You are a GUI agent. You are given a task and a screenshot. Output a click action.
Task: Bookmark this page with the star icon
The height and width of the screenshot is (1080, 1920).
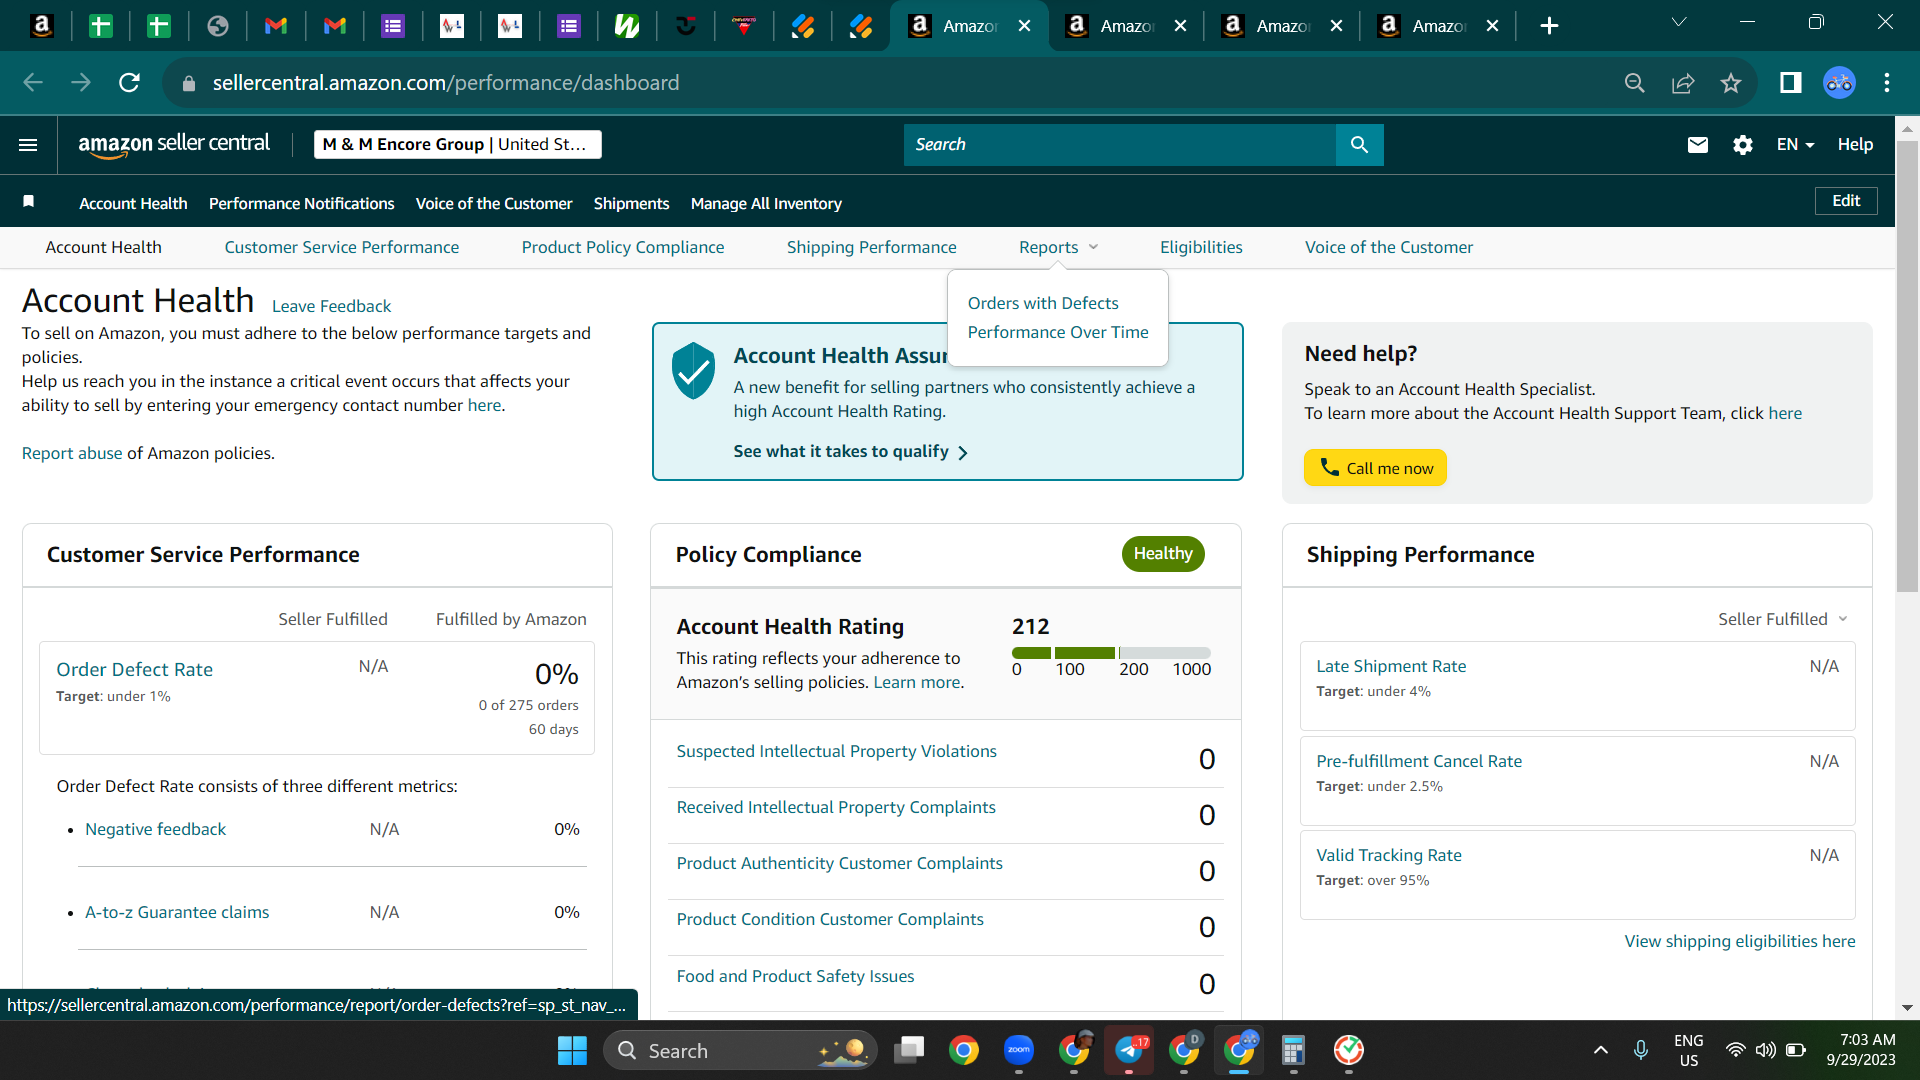1731,83
